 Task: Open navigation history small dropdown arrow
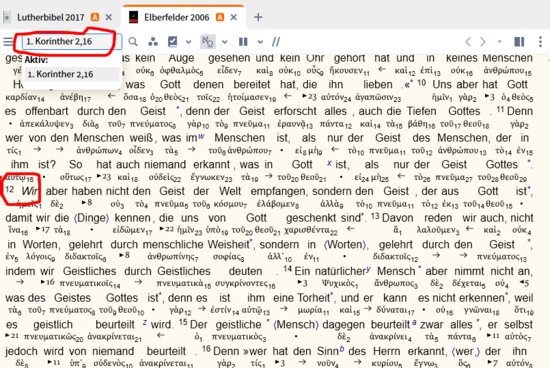(x=499, y=41)
